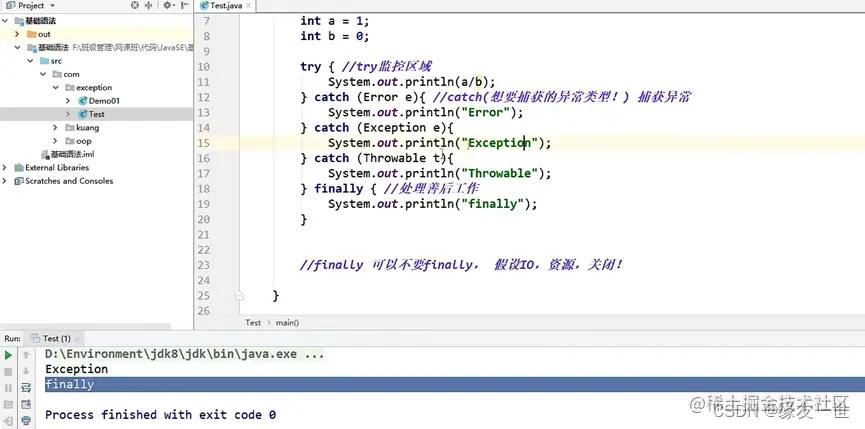Jump down the stack trace with the down arrow
This screenshot has width=865, height=429.
click(26, 372)
